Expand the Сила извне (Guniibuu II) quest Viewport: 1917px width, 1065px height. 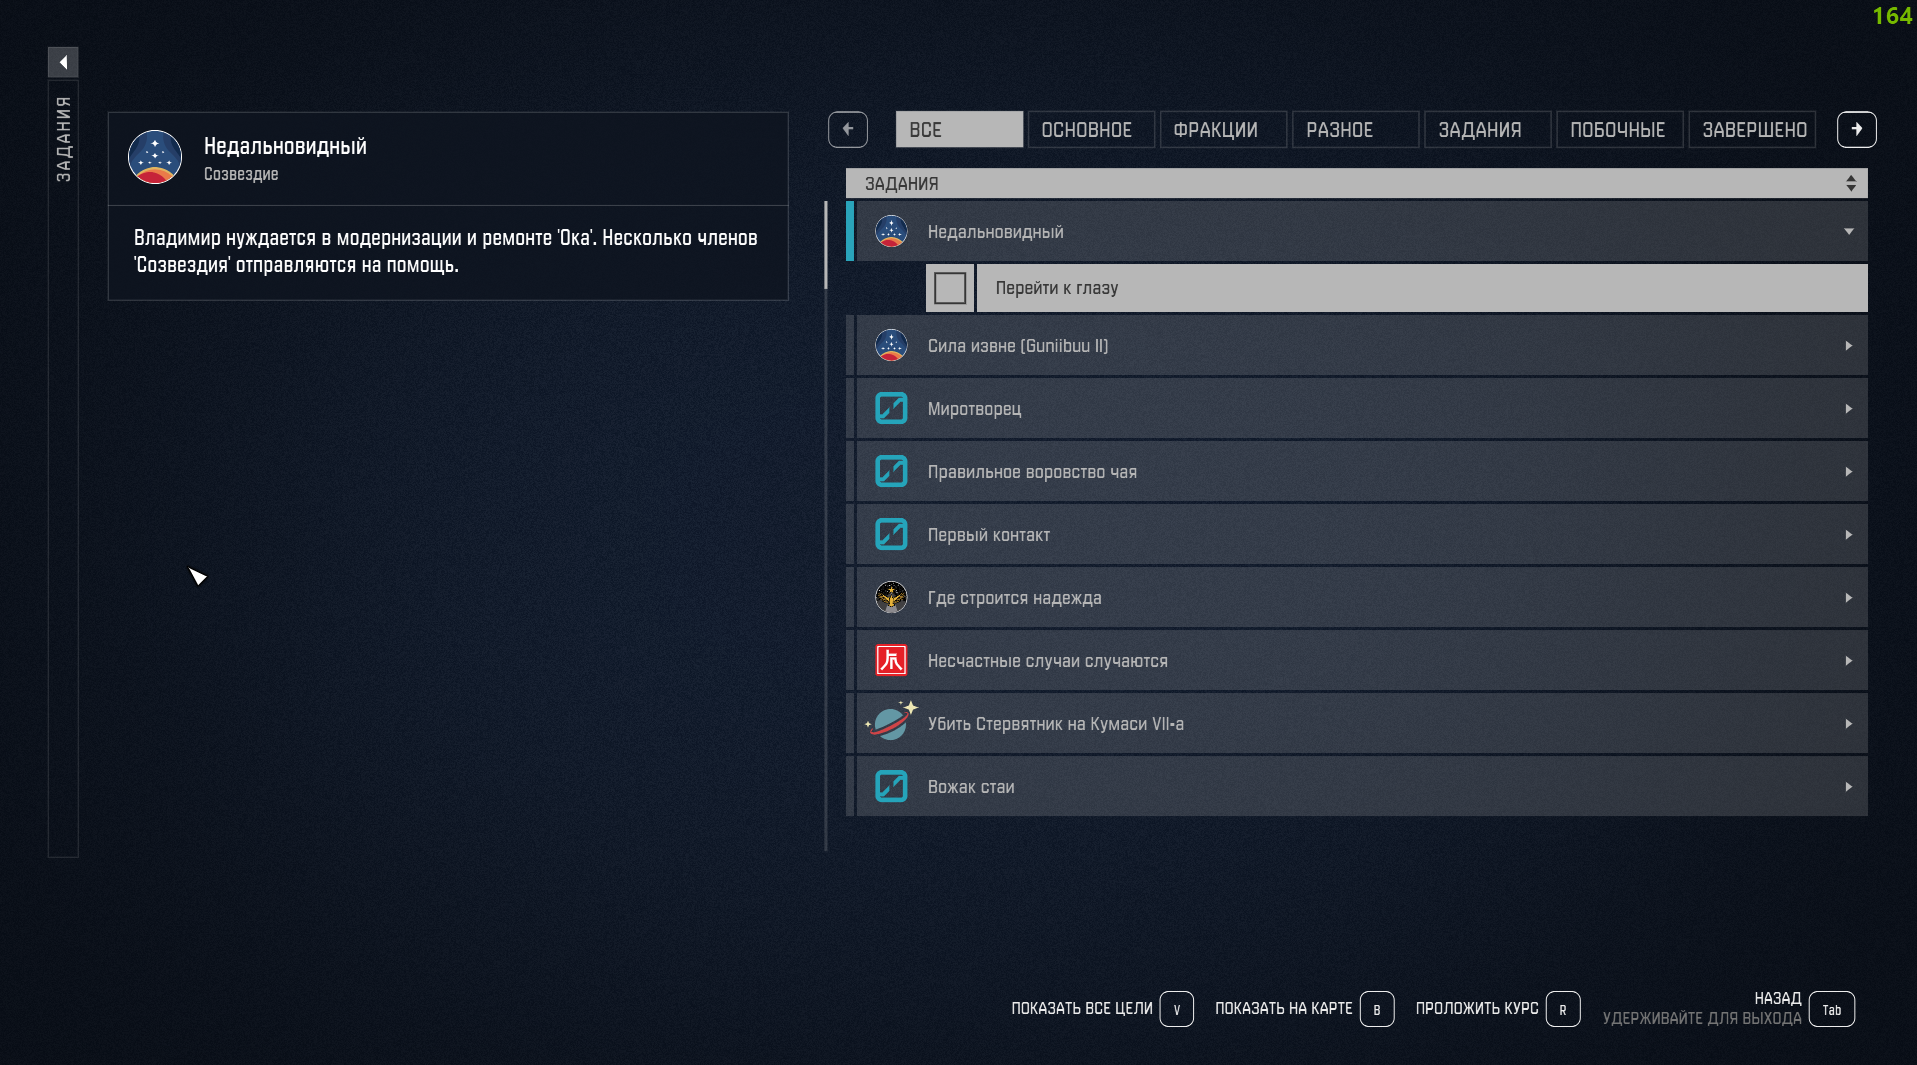tap(1849, 345)
